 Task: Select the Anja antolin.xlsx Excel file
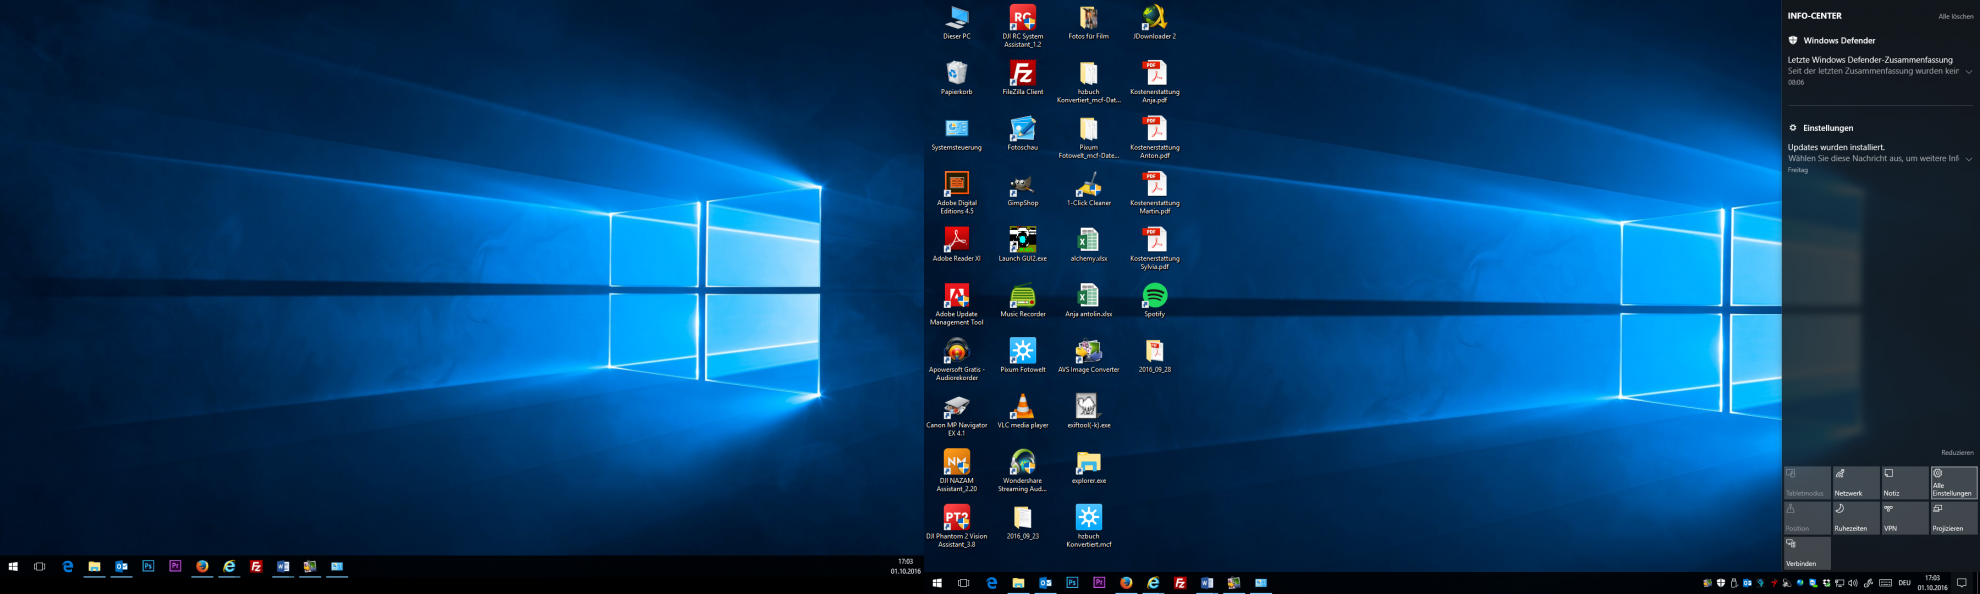pos(1089,301)
